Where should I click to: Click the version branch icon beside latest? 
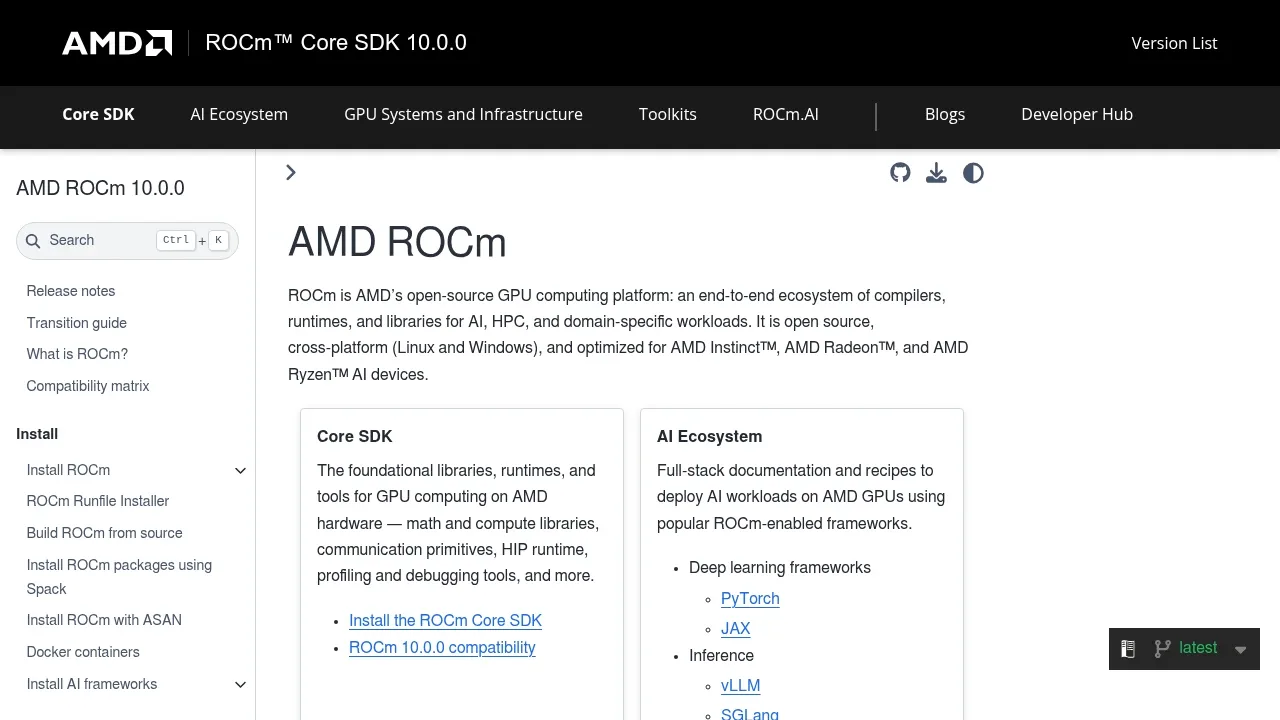(1162, 649)
